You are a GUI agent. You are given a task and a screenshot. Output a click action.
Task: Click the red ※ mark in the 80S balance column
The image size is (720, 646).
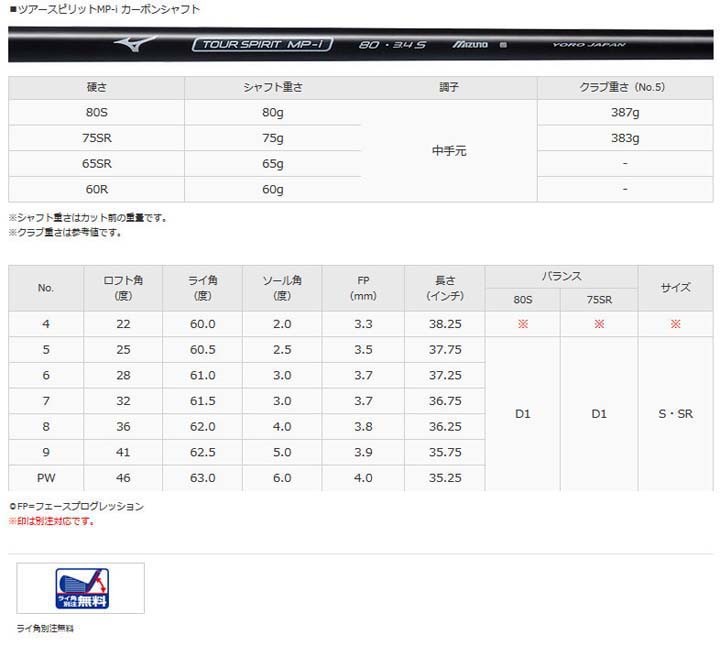coord(523,324)
